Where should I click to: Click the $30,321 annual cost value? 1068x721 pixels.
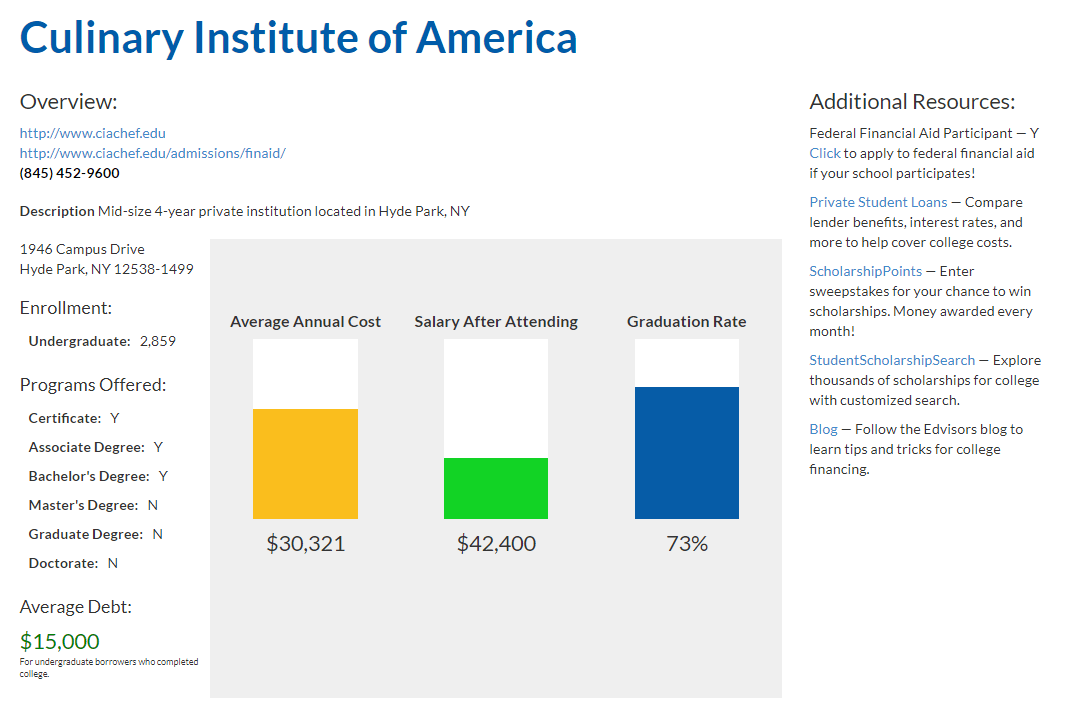pos(305,544)
